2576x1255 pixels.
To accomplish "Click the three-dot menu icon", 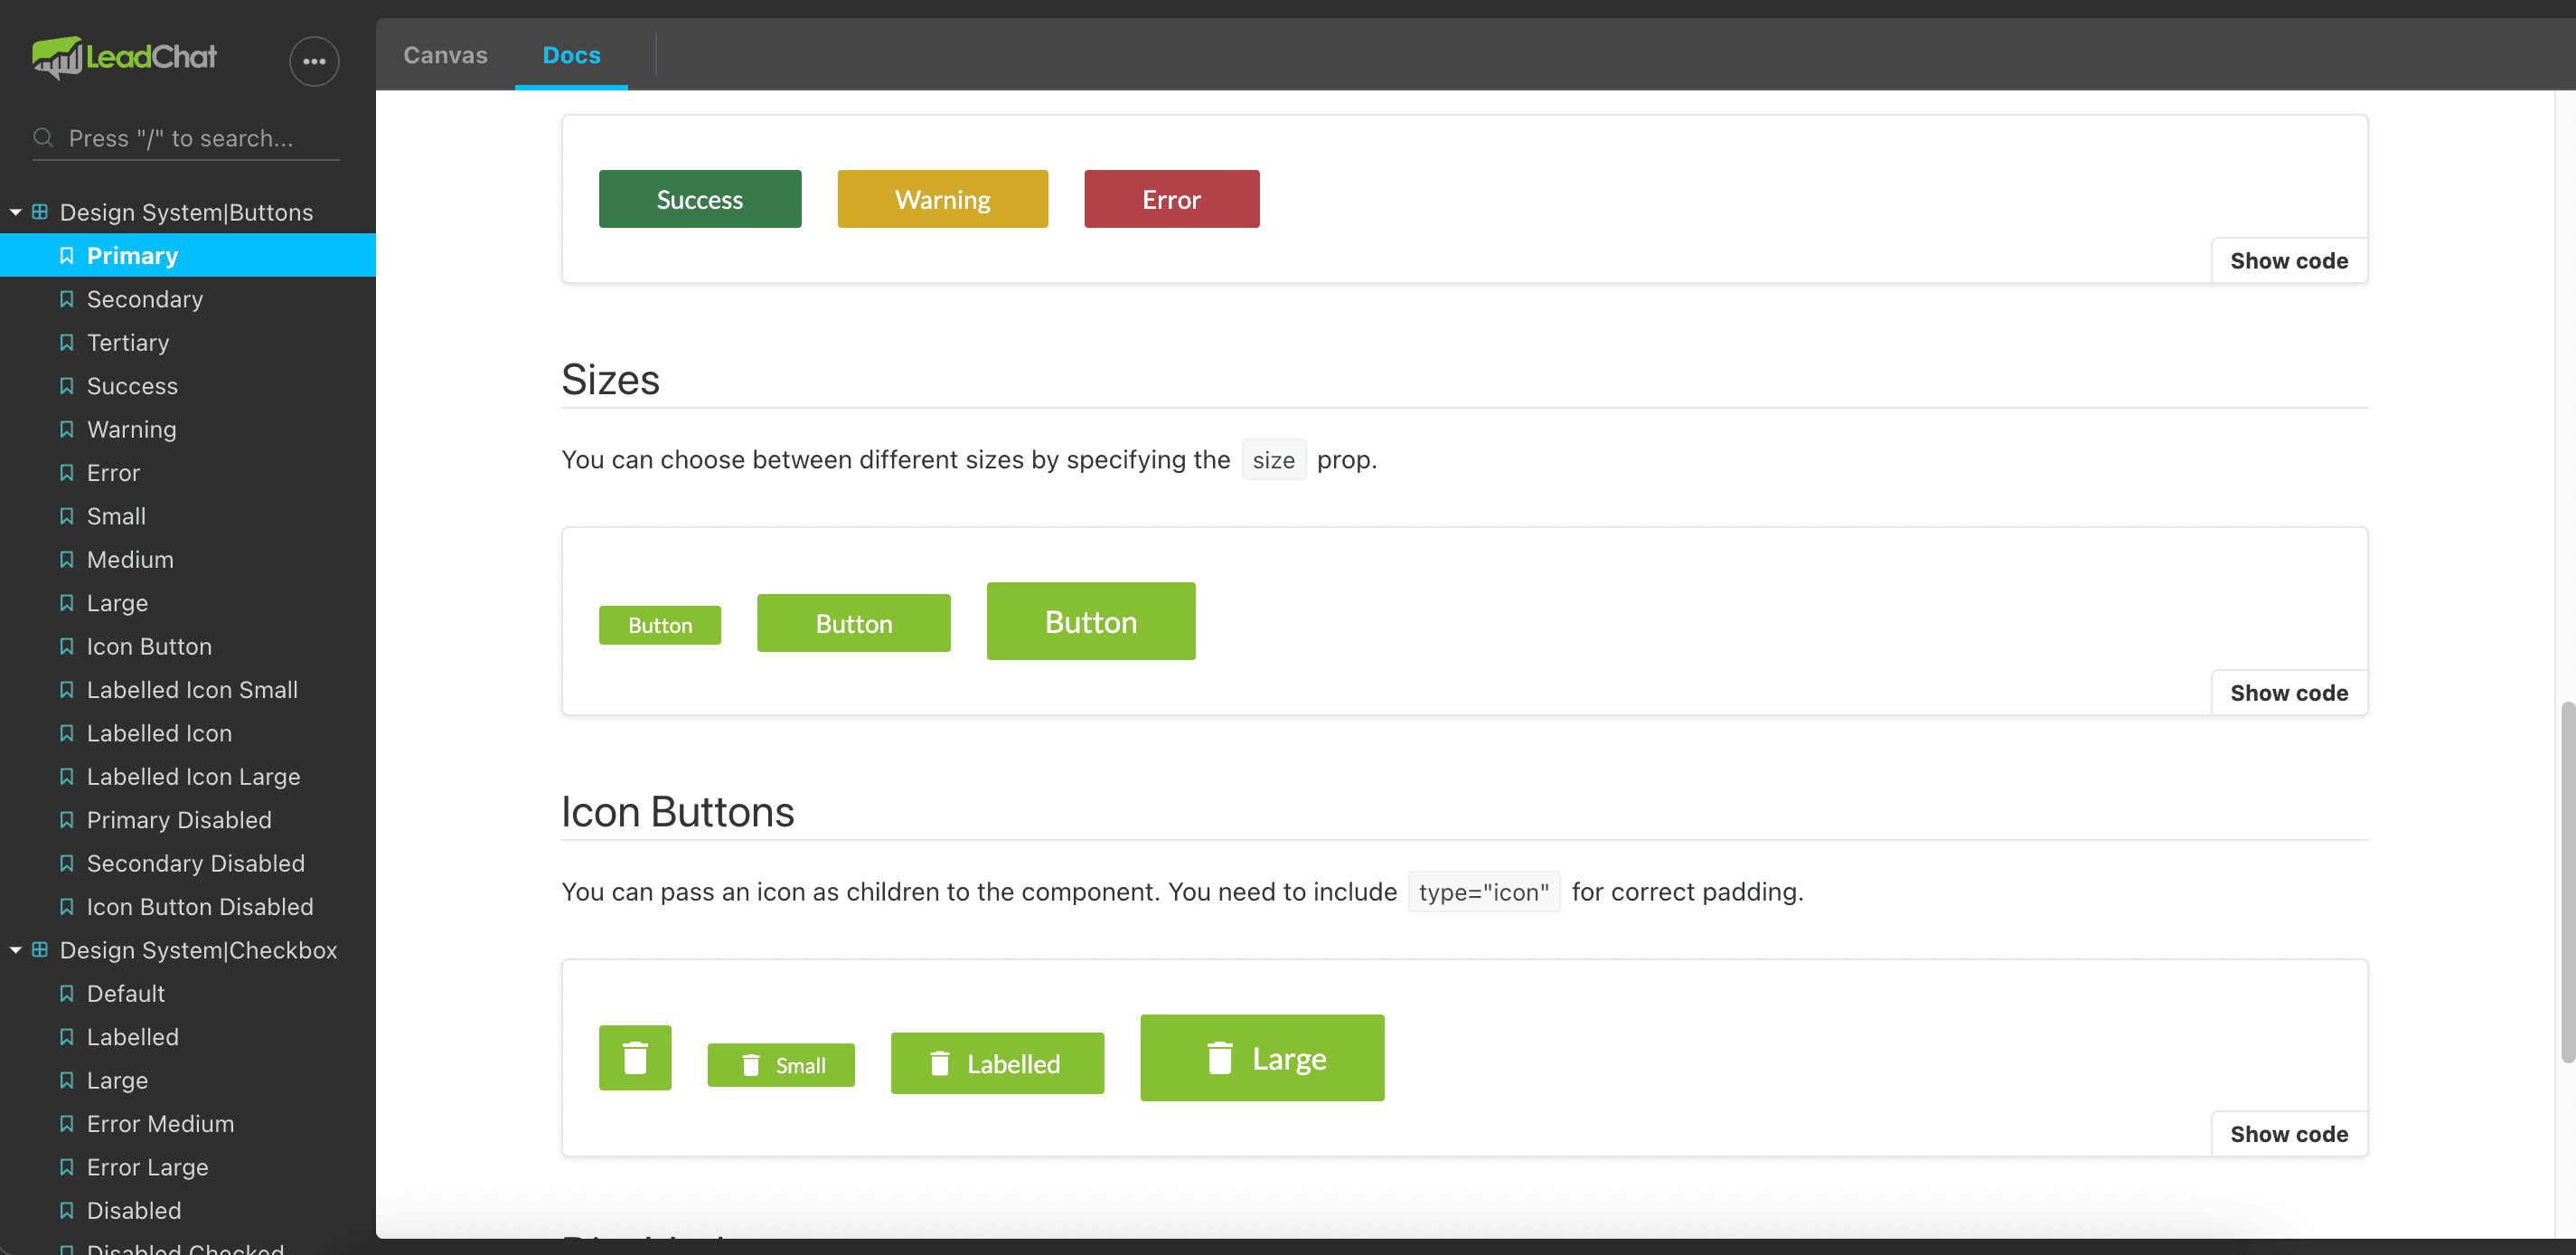I will pyautogui.click(x=315, y=61).
